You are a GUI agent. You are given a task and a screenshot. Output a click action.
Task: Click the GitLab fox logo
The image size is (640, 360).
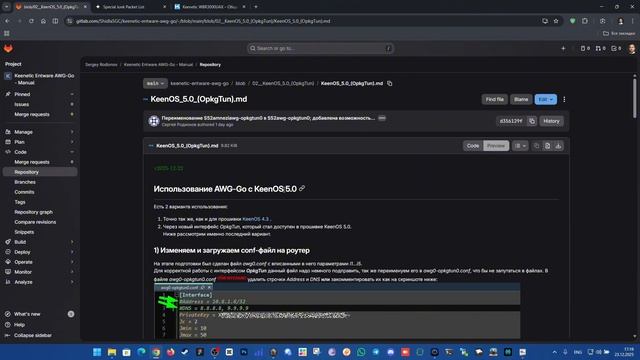click(x=8, y=49)
